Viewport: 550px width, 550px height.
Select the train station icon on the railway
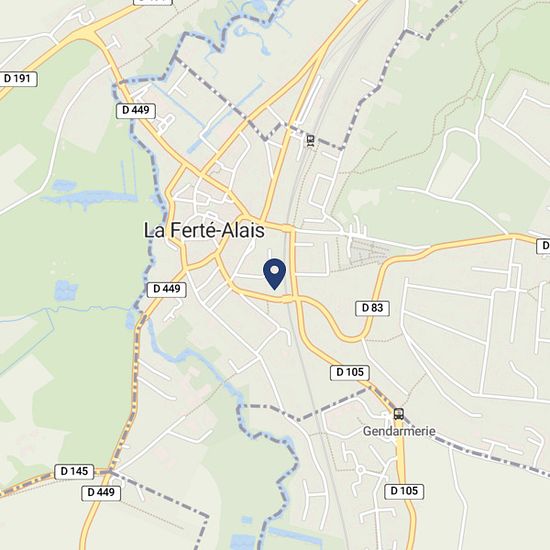310,141
